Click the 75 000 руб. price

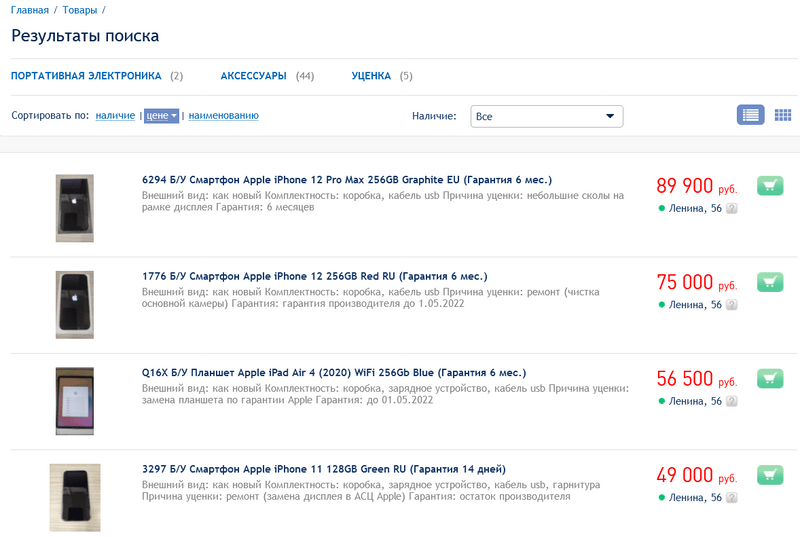coord(696,283)
